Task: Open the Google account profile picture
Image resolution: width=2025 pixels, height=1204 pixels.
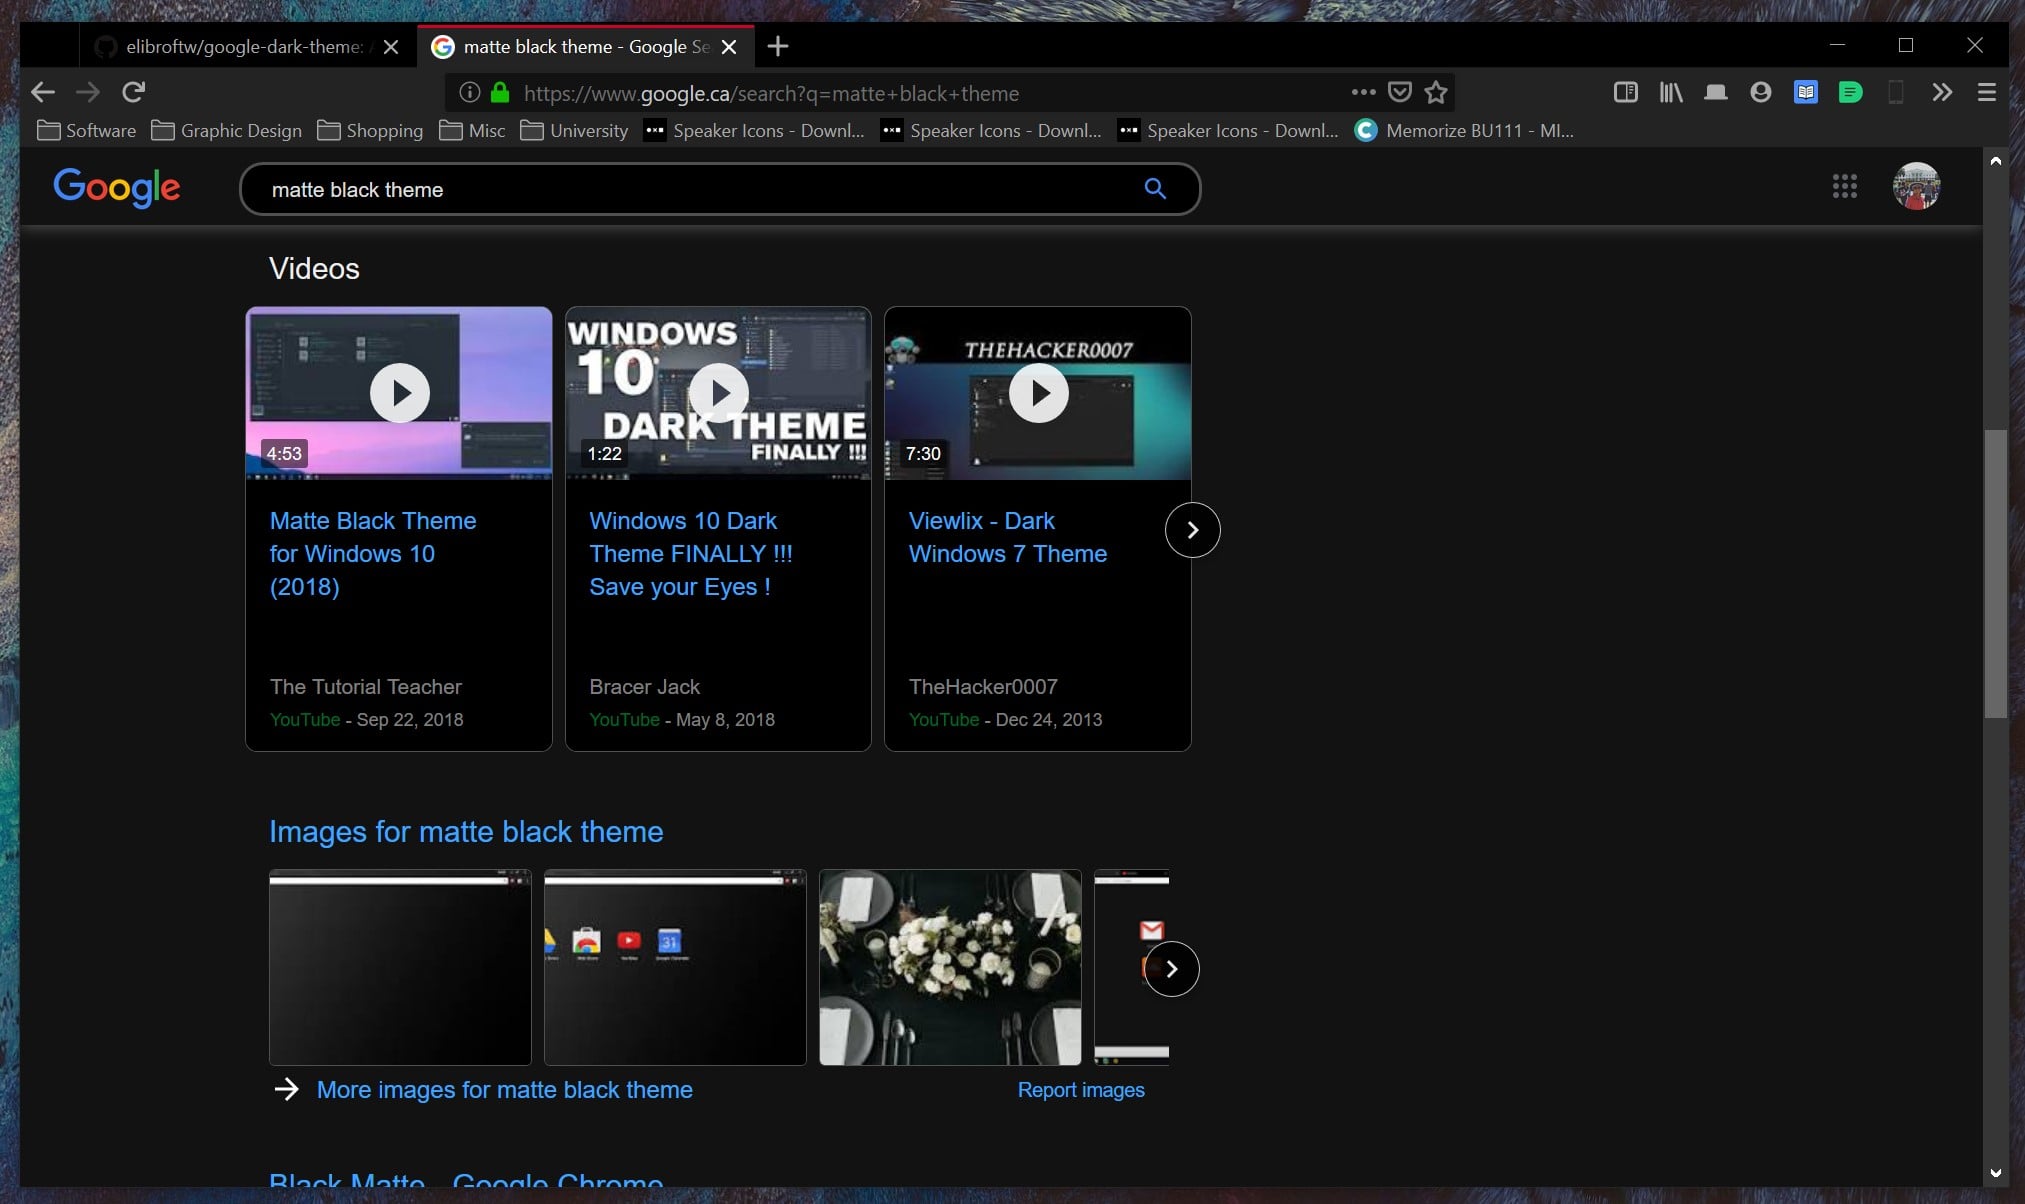Action: point(1917,186)
